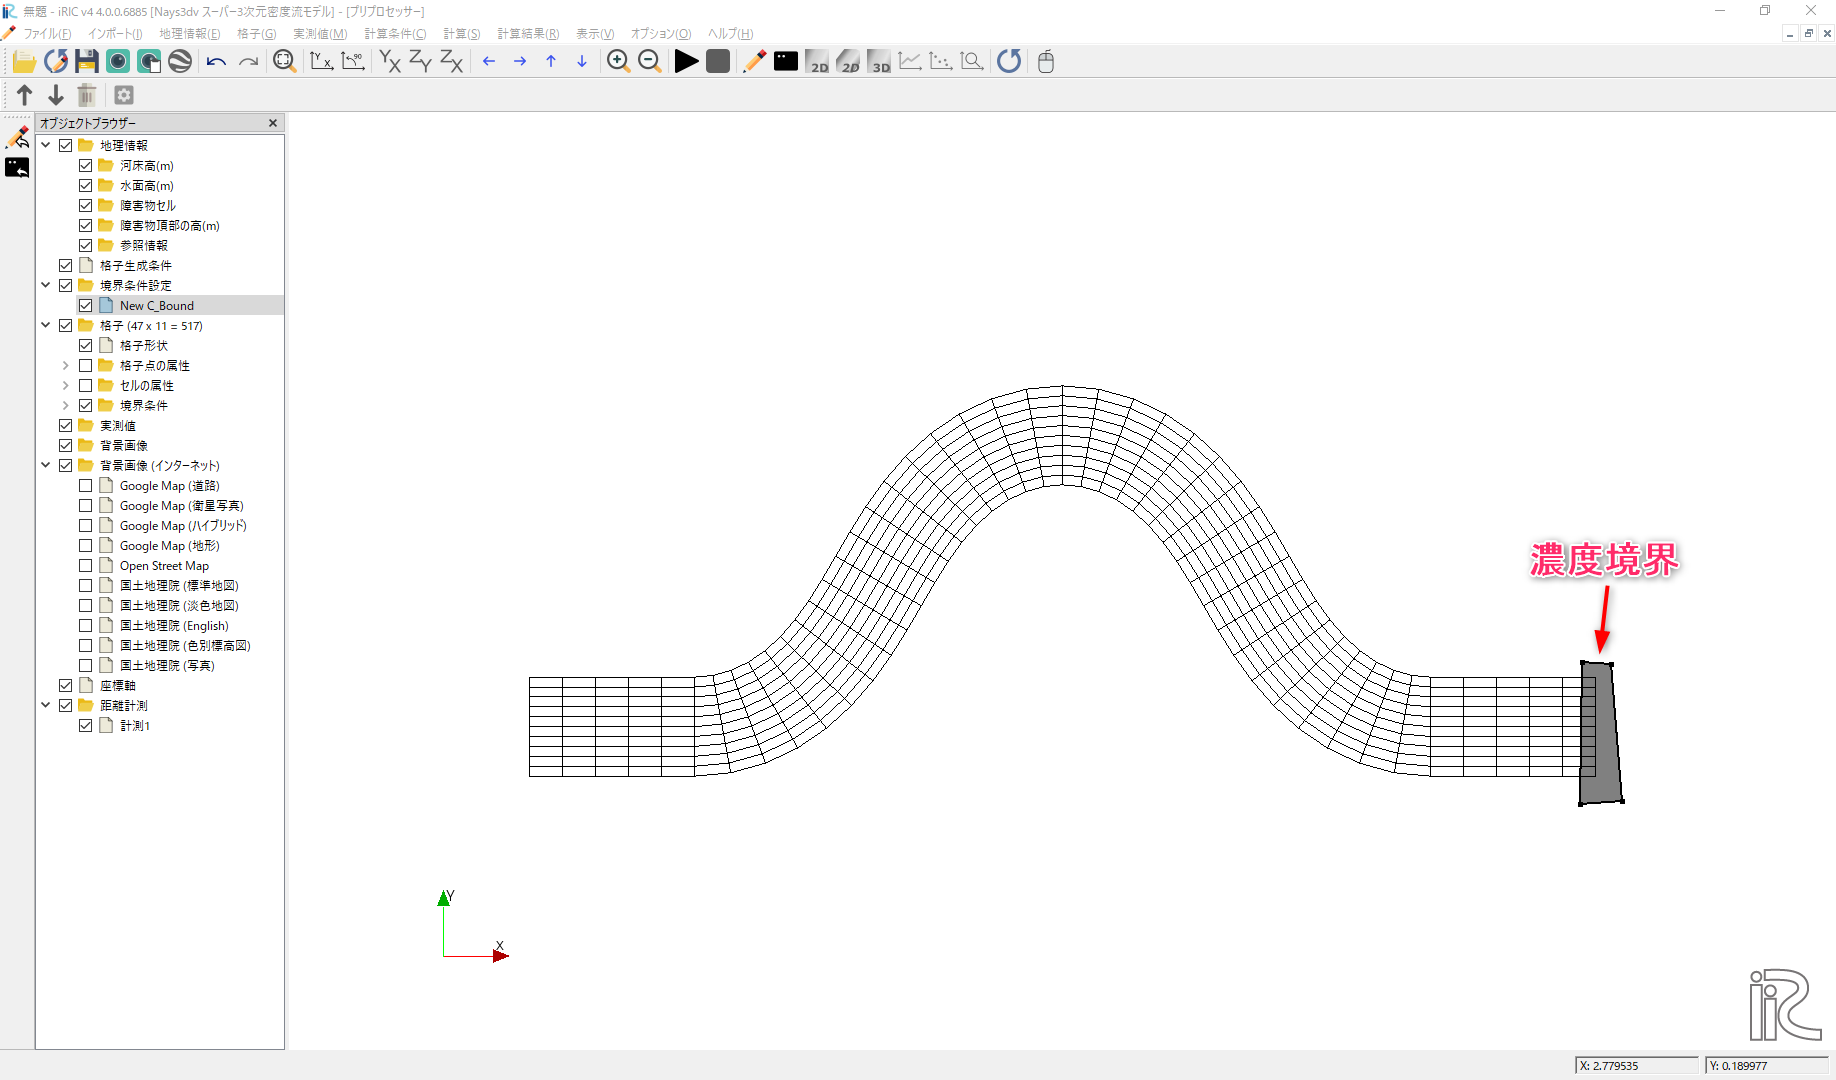
Task: Click the X coordinate status field
Action: point(1636,1066)
